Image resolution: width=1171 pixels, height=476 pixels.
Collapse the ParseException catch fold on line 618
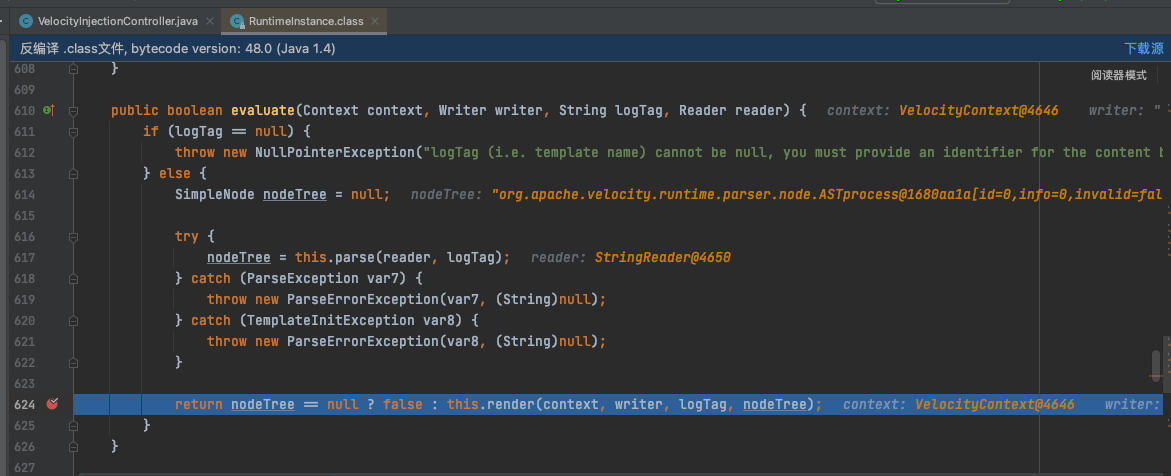[x=73, y=279]
